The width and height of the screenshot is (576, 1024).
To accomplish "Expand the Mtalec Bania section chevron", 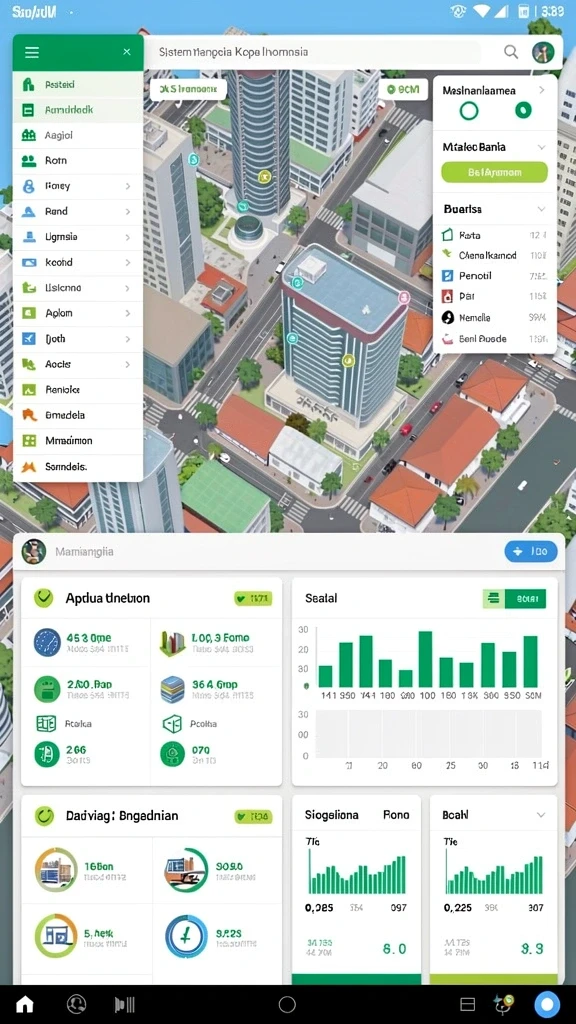I will 541,148.
